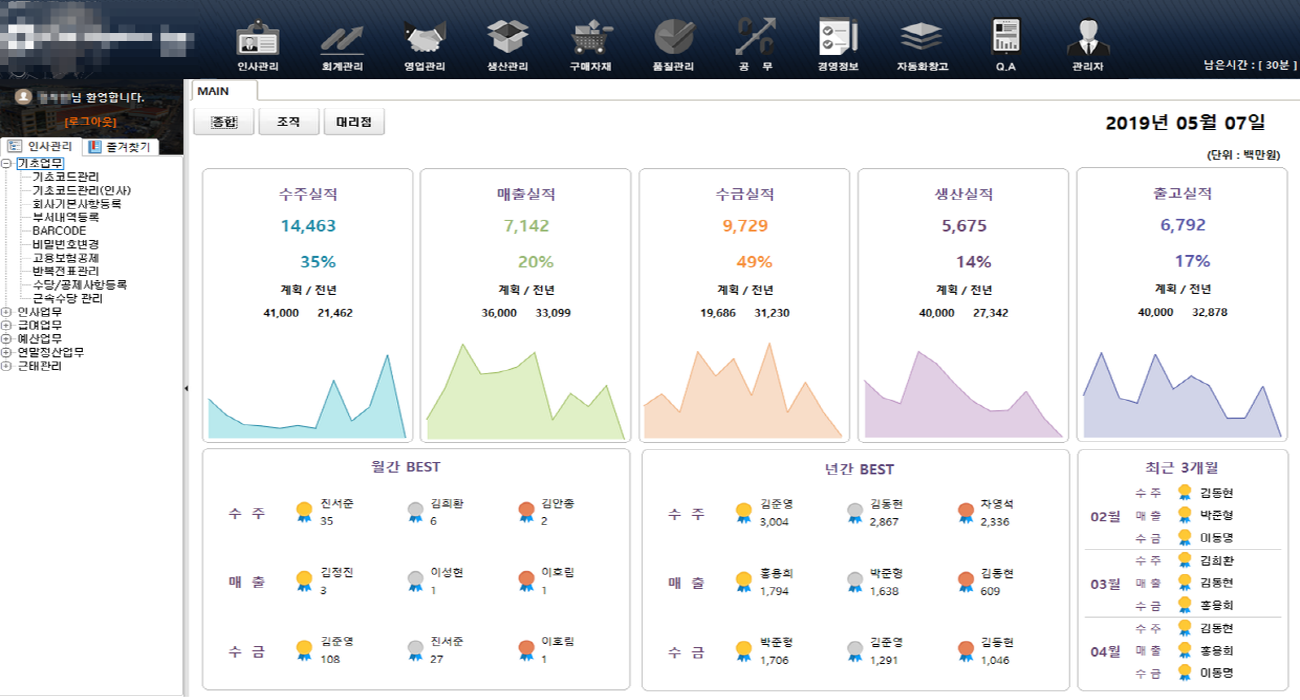Switch to the 즐겨찾기 favorites tab
Viewport: 1300px width, 700px height.
click(x=120, y=147)
